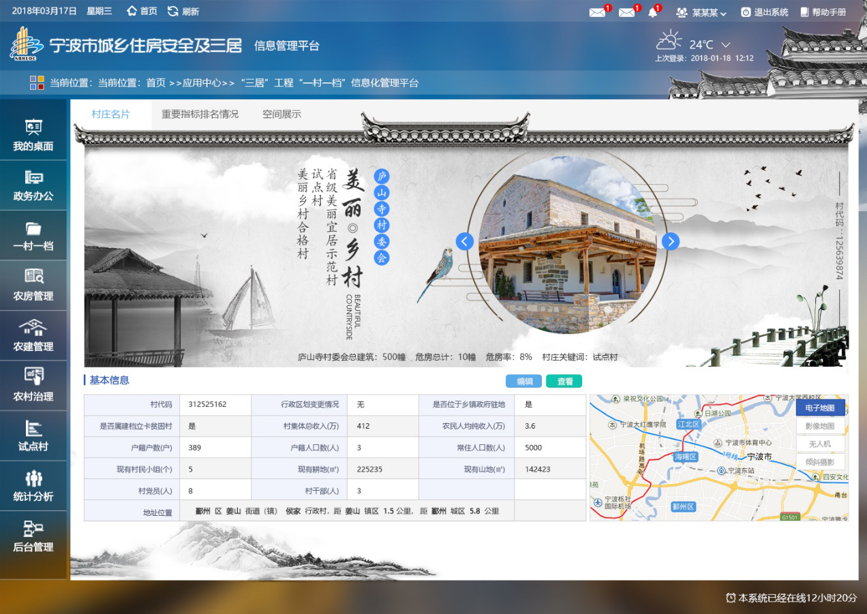Open 后台管理 in the sidebar
Viewport: 867px width, 614px height.
(x=33, y=535)
